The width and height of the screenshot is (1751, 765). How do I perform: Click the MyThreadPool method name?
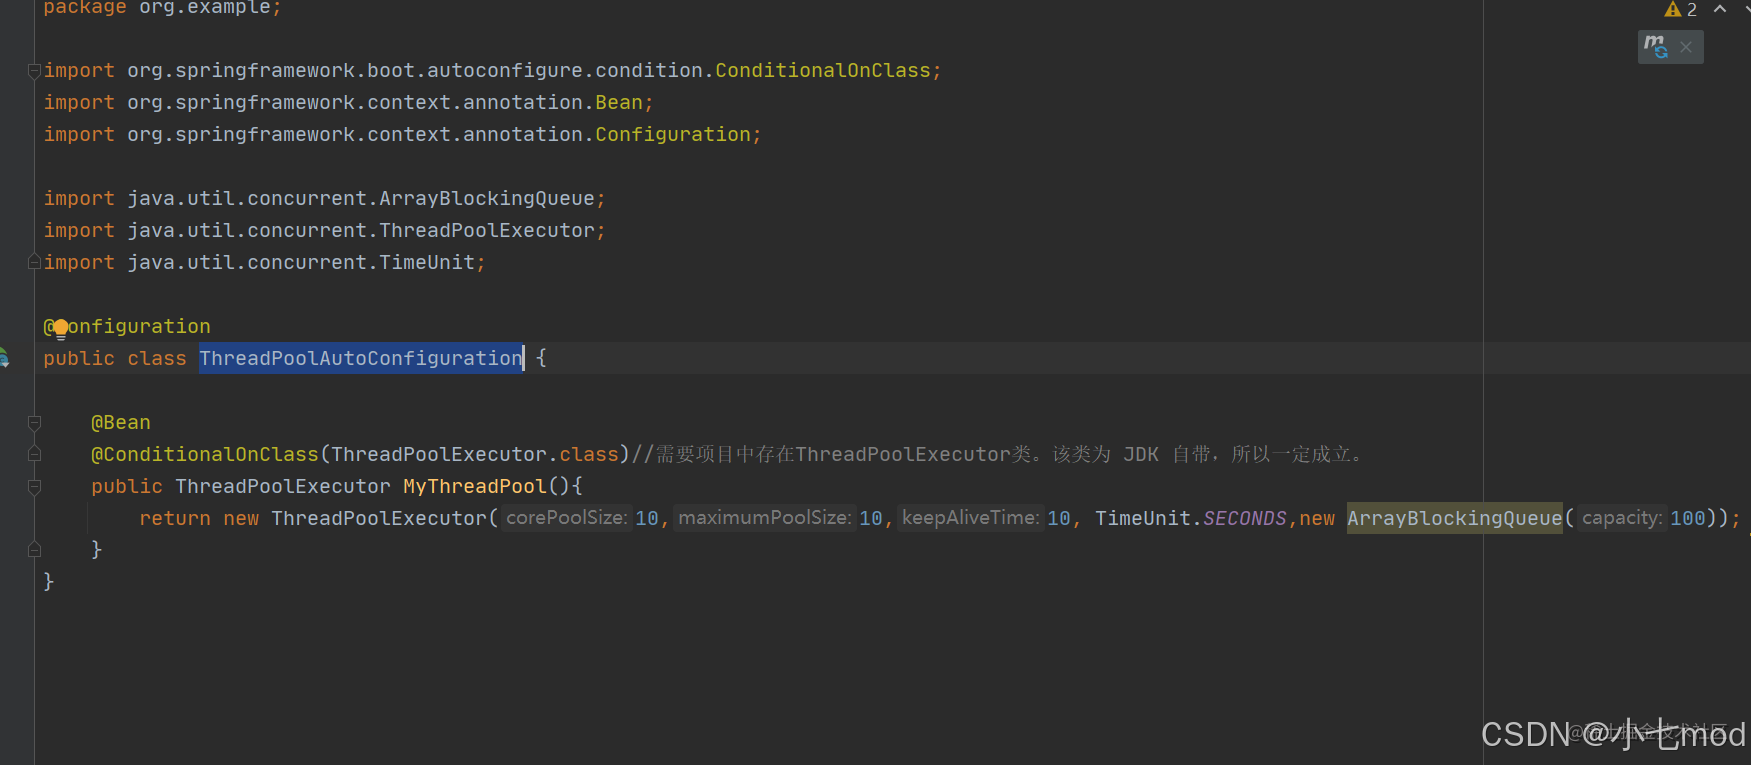(475, 487)
